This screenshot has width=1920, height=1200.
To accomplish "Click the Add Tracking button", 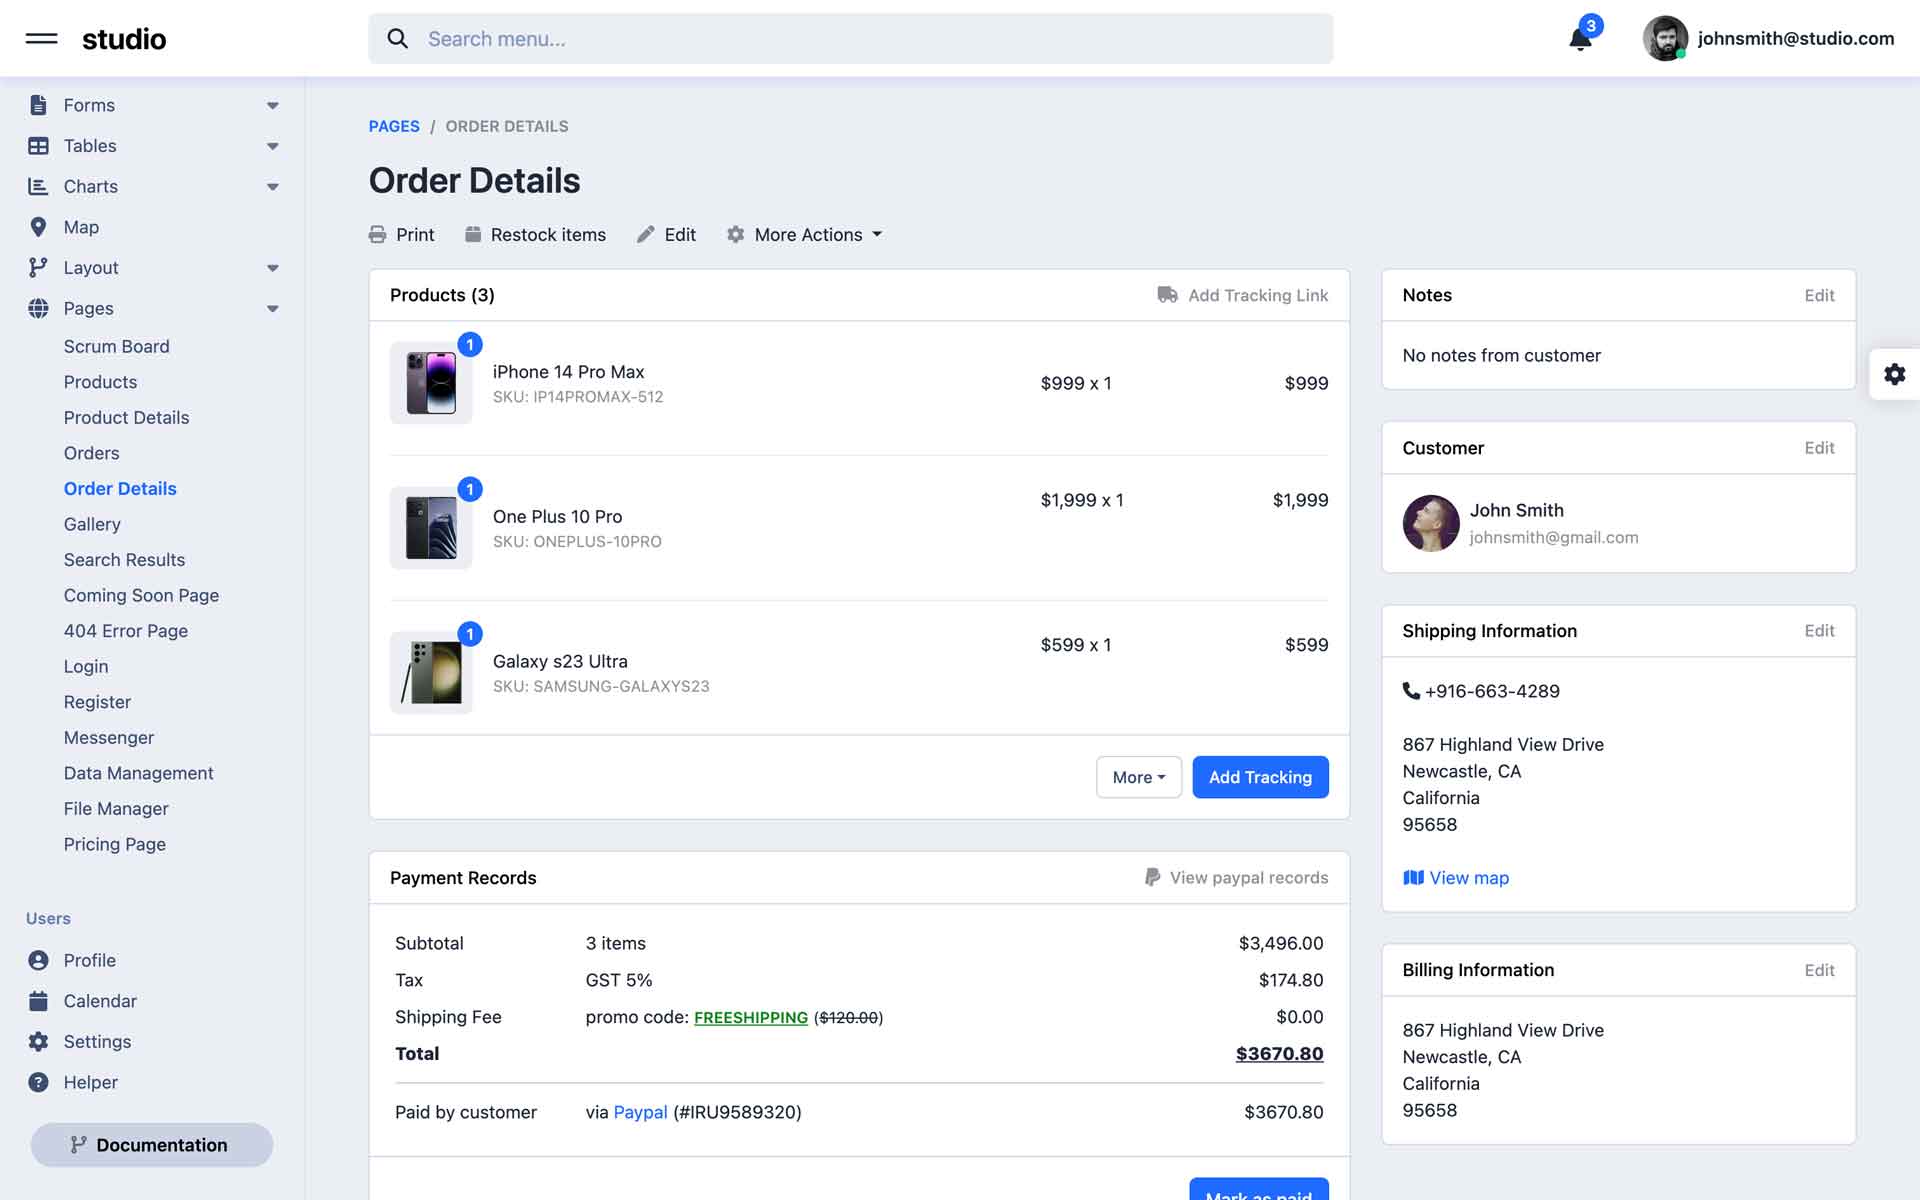I will click(1260, 777).
